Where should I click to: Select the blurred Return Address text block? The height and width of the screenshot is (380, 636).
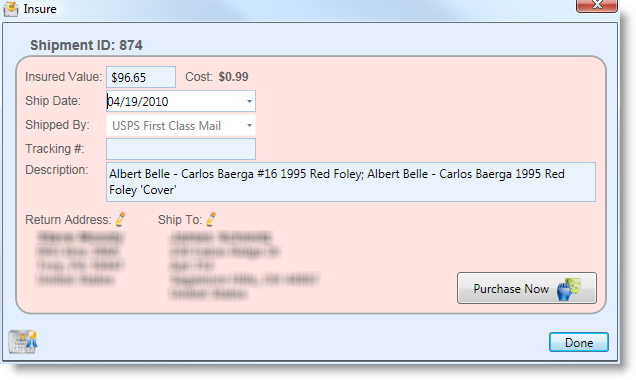point(80,258)
